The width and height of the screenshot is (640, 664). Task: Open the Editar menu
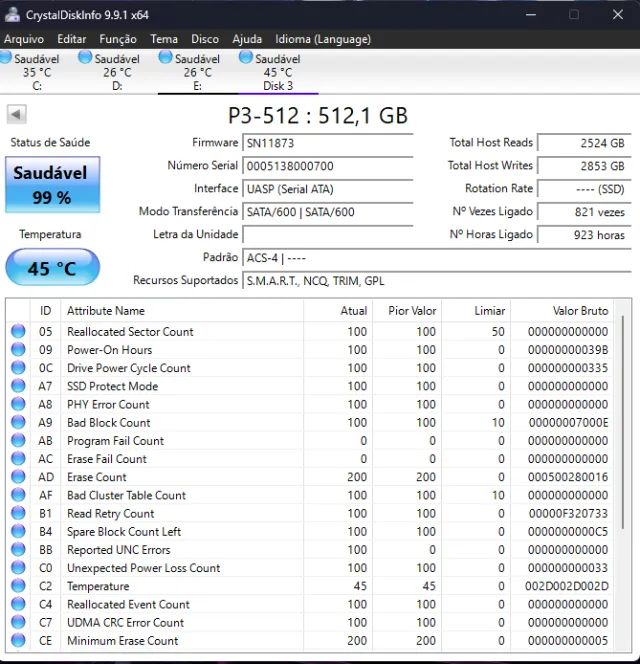coord(72,39)
